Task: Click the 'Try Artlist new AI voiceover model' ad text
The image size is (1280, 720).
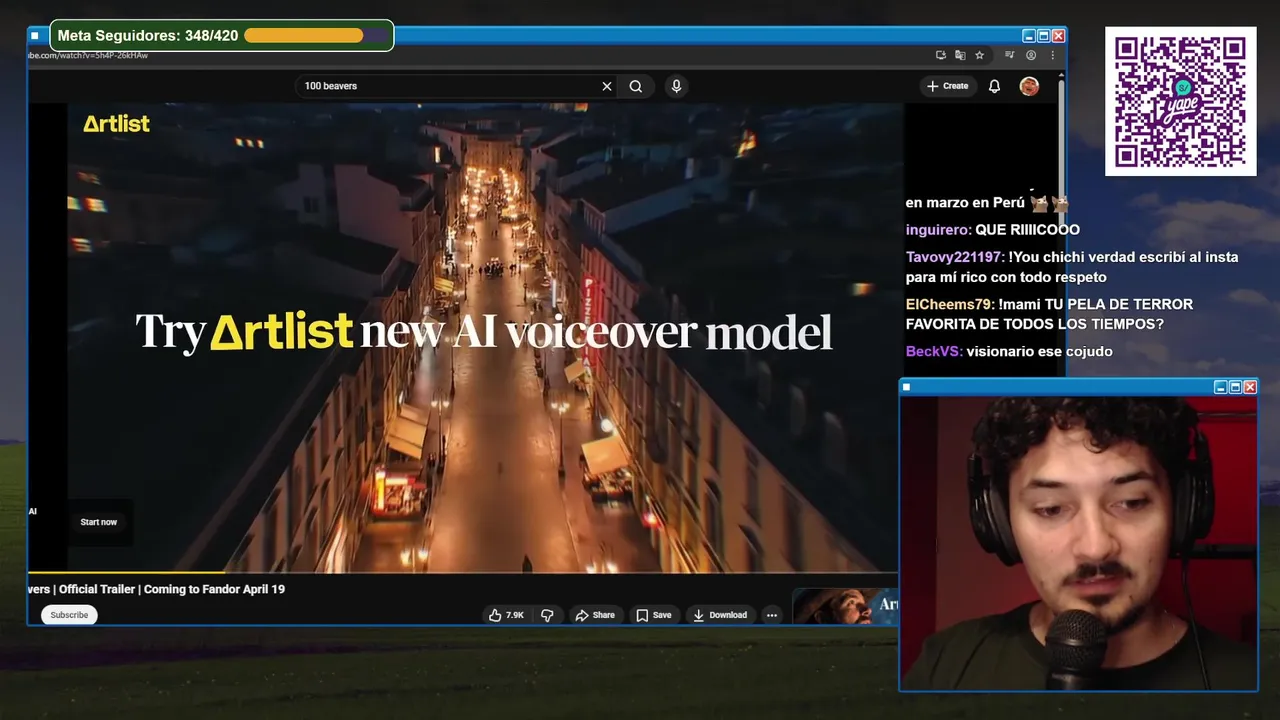Action: coord(483,331)
